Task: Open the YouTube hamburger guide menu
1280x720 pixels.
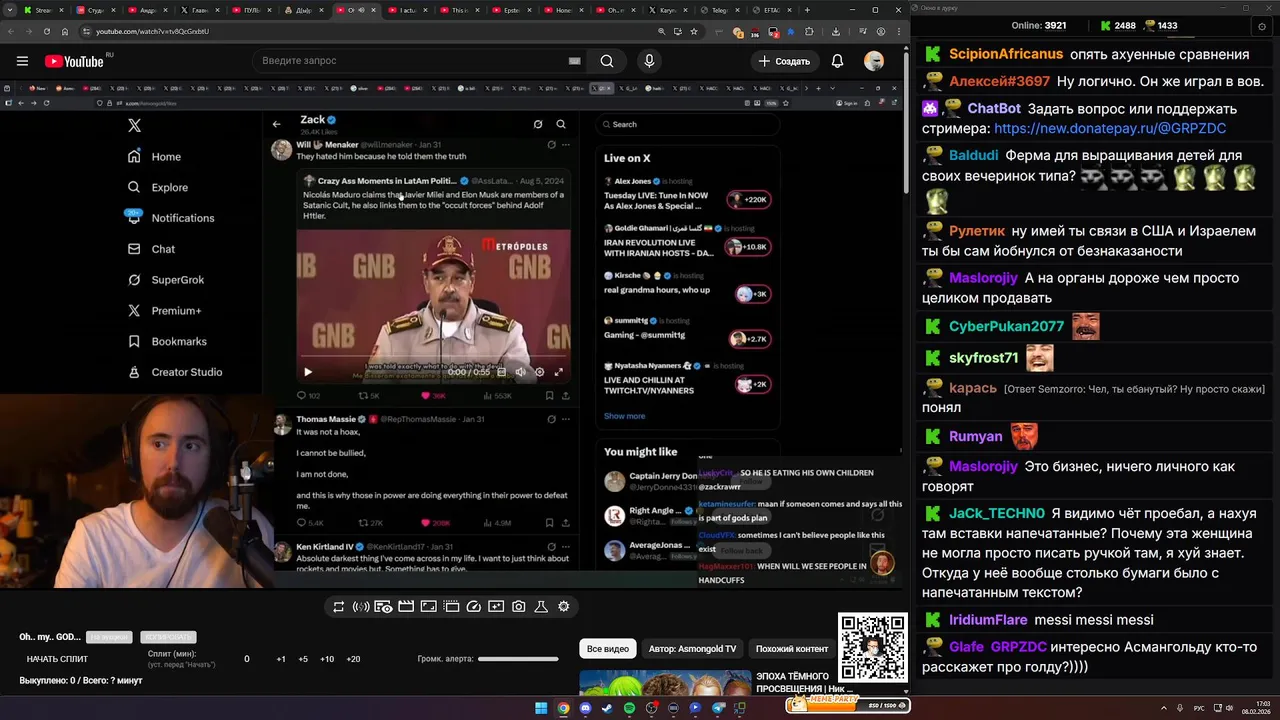Action: 22,61
